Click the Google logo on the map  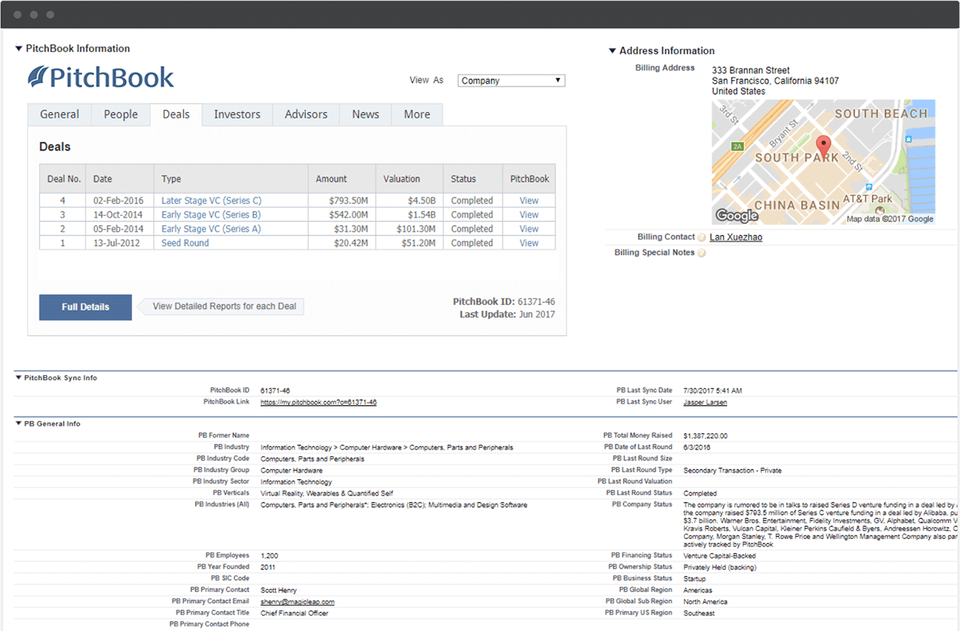[x=737, y=216]
